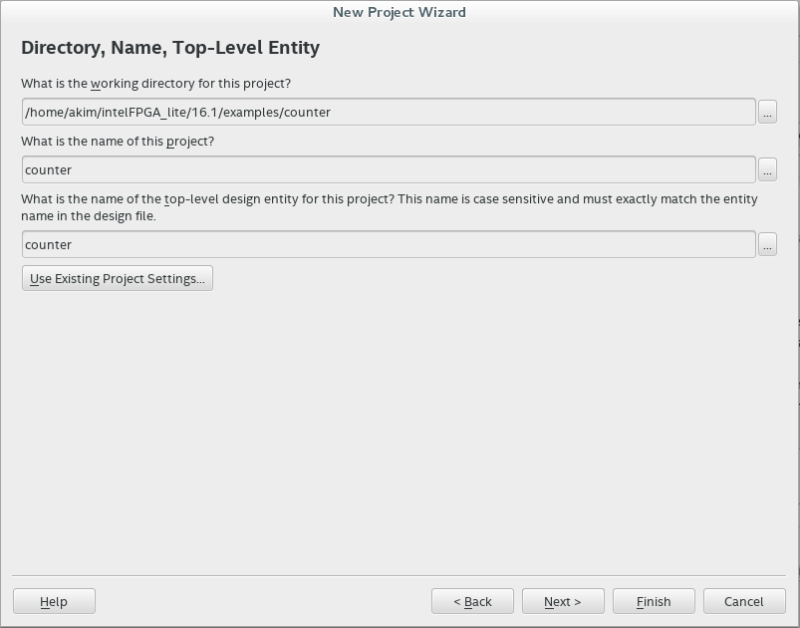800x628 pixels.
Task: Click the New Project Wizard title bar
Action: click(399, 12)
